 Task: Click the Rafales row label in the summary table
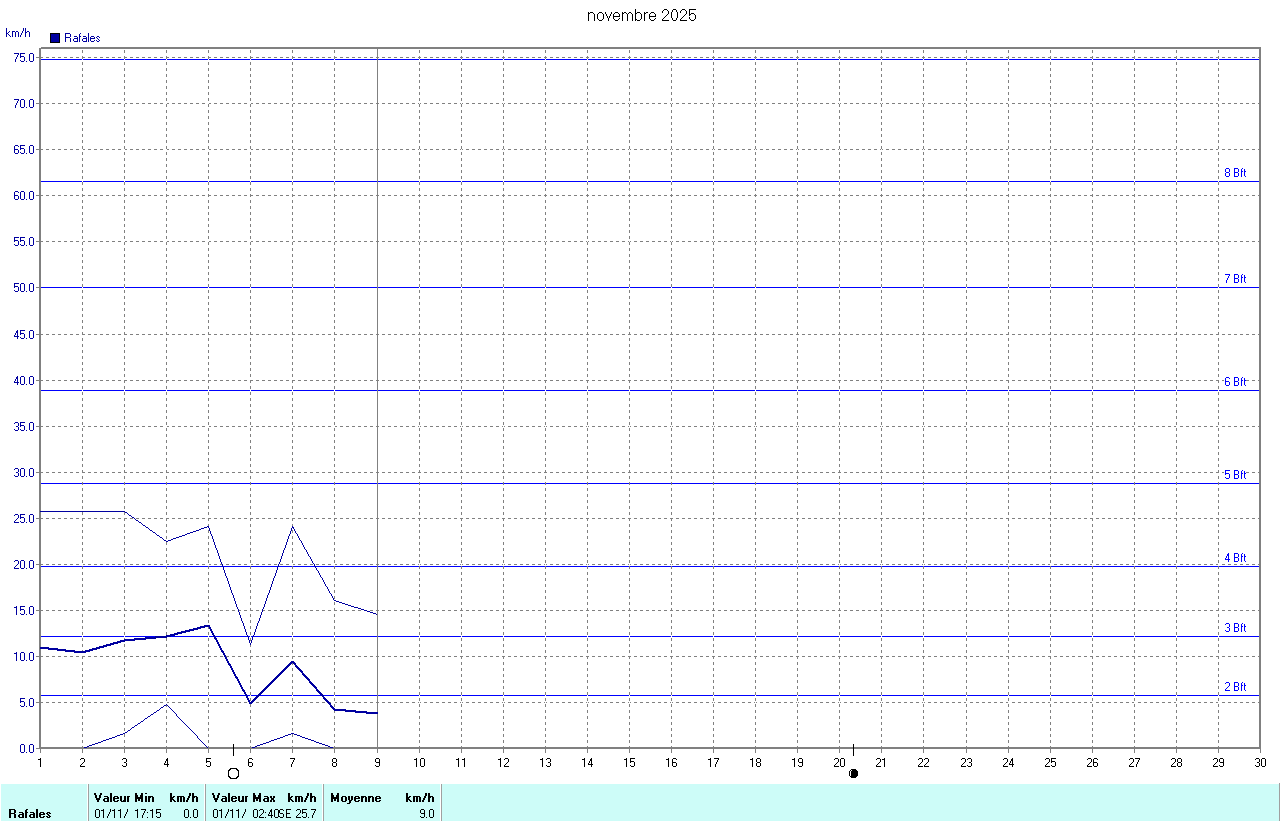click(x=29, y=814)
